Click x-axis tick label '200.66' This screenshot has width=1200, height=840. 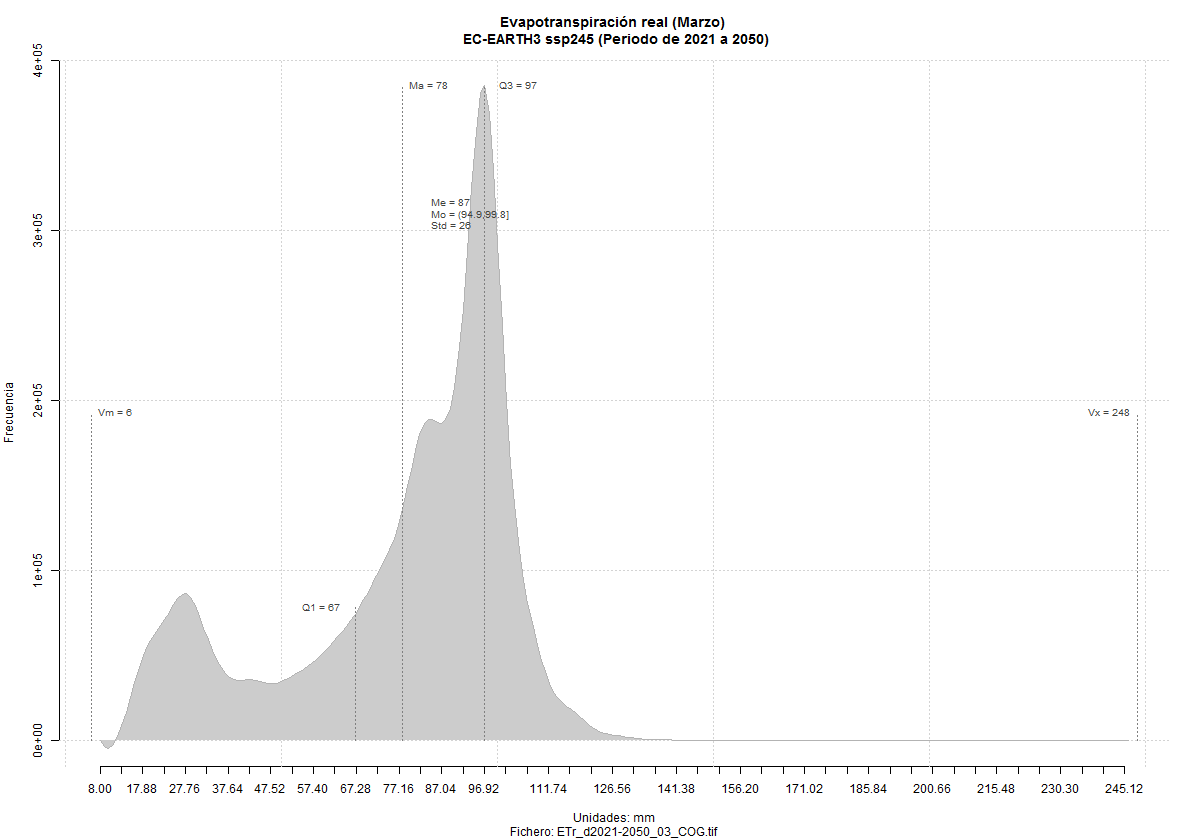pyautogui.click(x=932, y=789)
